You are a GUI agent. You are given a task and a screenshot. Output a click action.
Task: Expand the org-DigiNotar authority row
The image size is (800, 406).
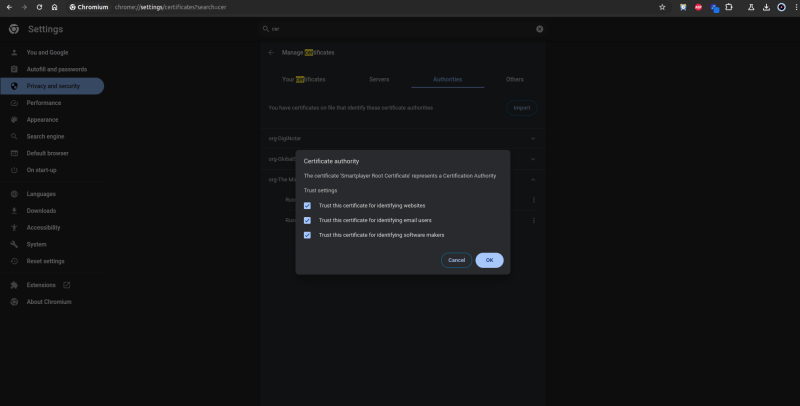point(533,139)
